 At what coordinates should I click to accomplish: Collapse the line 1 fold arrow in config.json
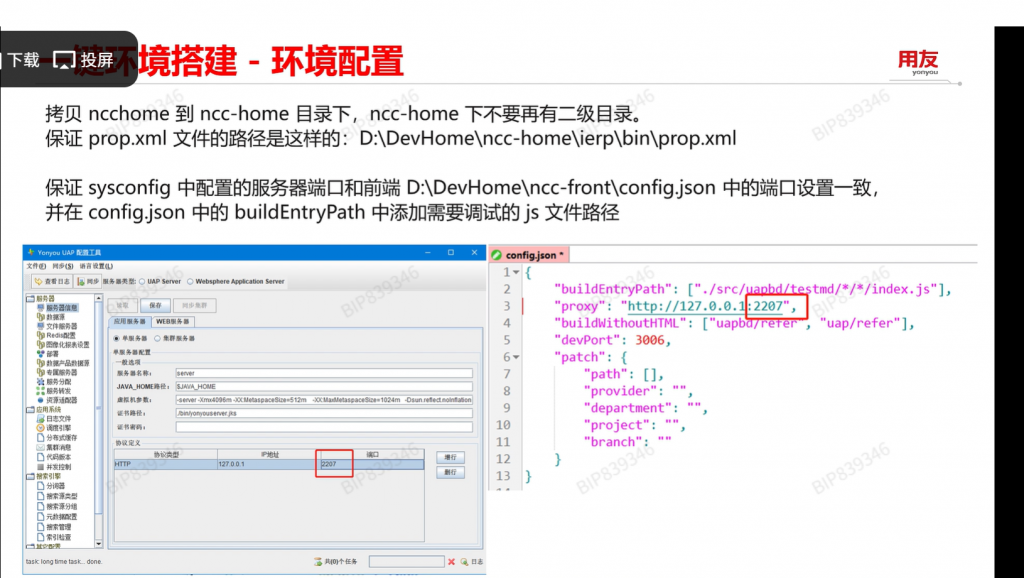pos(515,272)
